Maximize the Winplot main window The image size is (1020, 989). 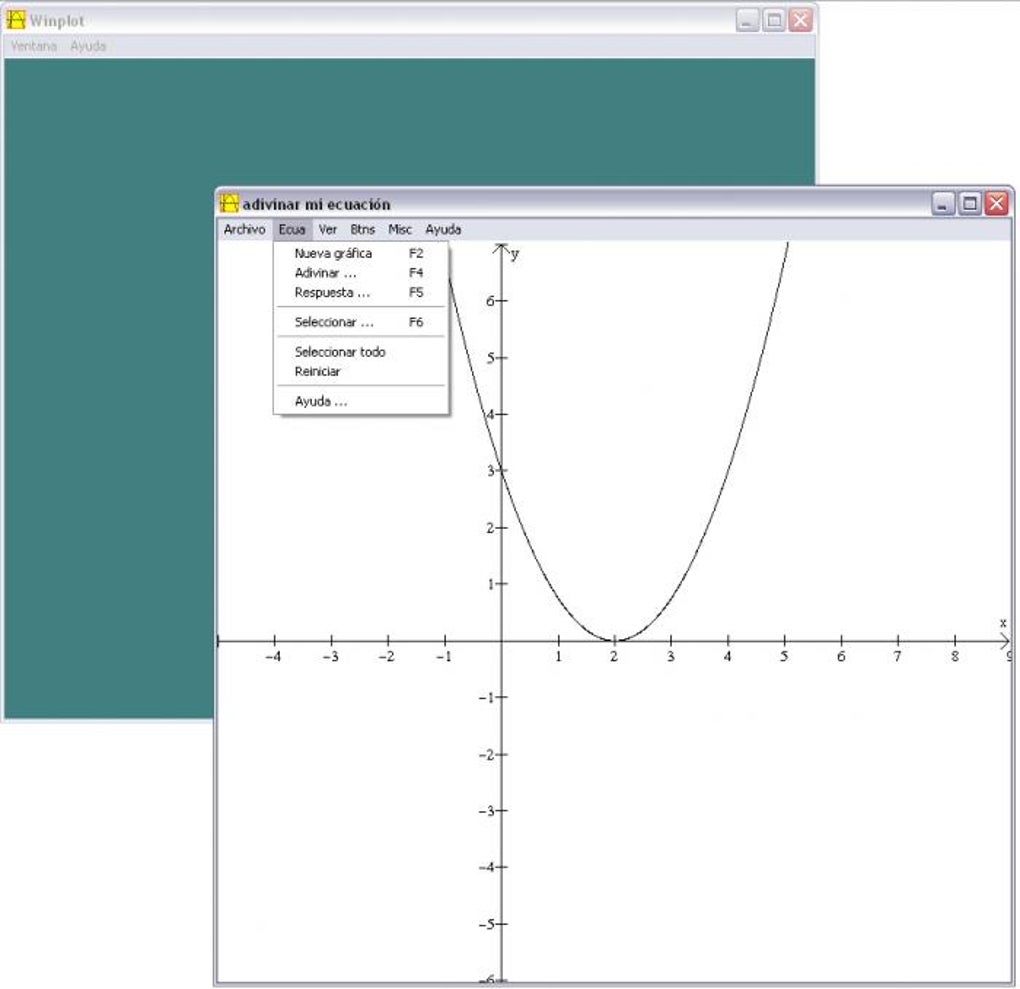774,20
